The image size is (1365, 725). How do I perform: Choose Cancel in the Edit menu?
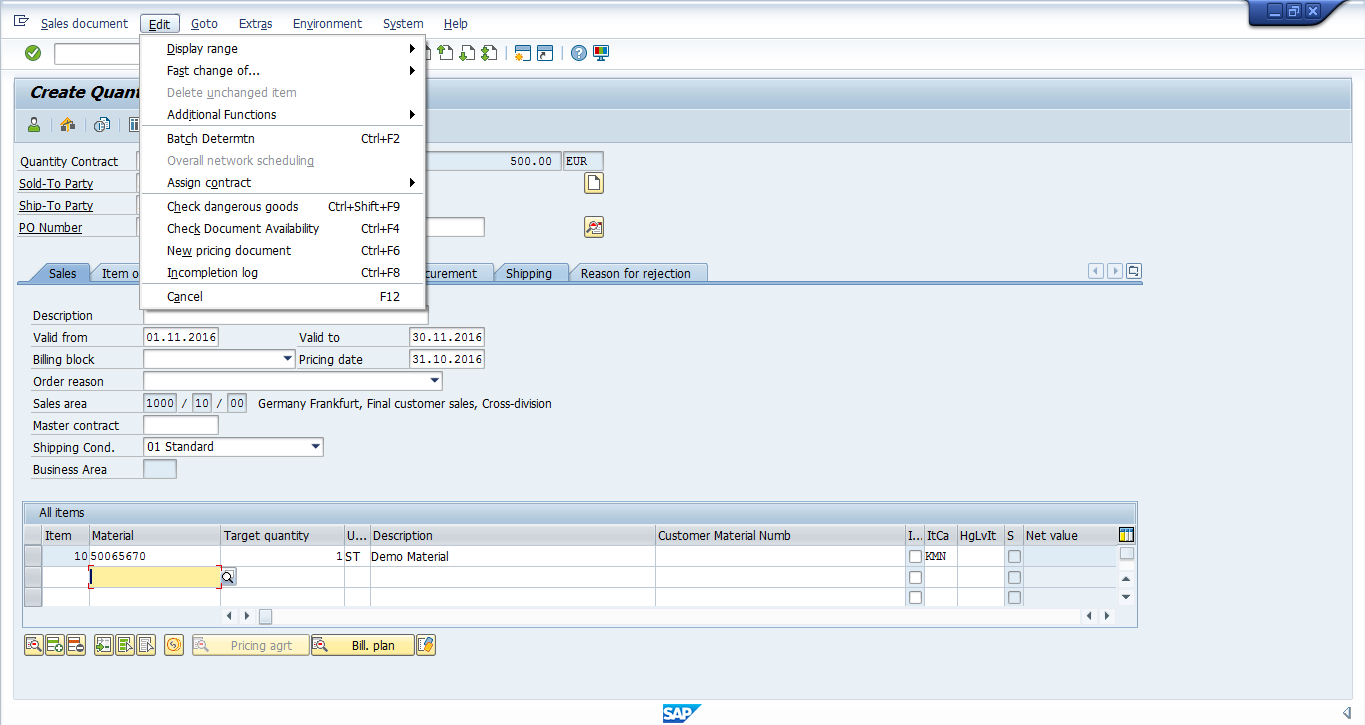(x=282, y=297)
